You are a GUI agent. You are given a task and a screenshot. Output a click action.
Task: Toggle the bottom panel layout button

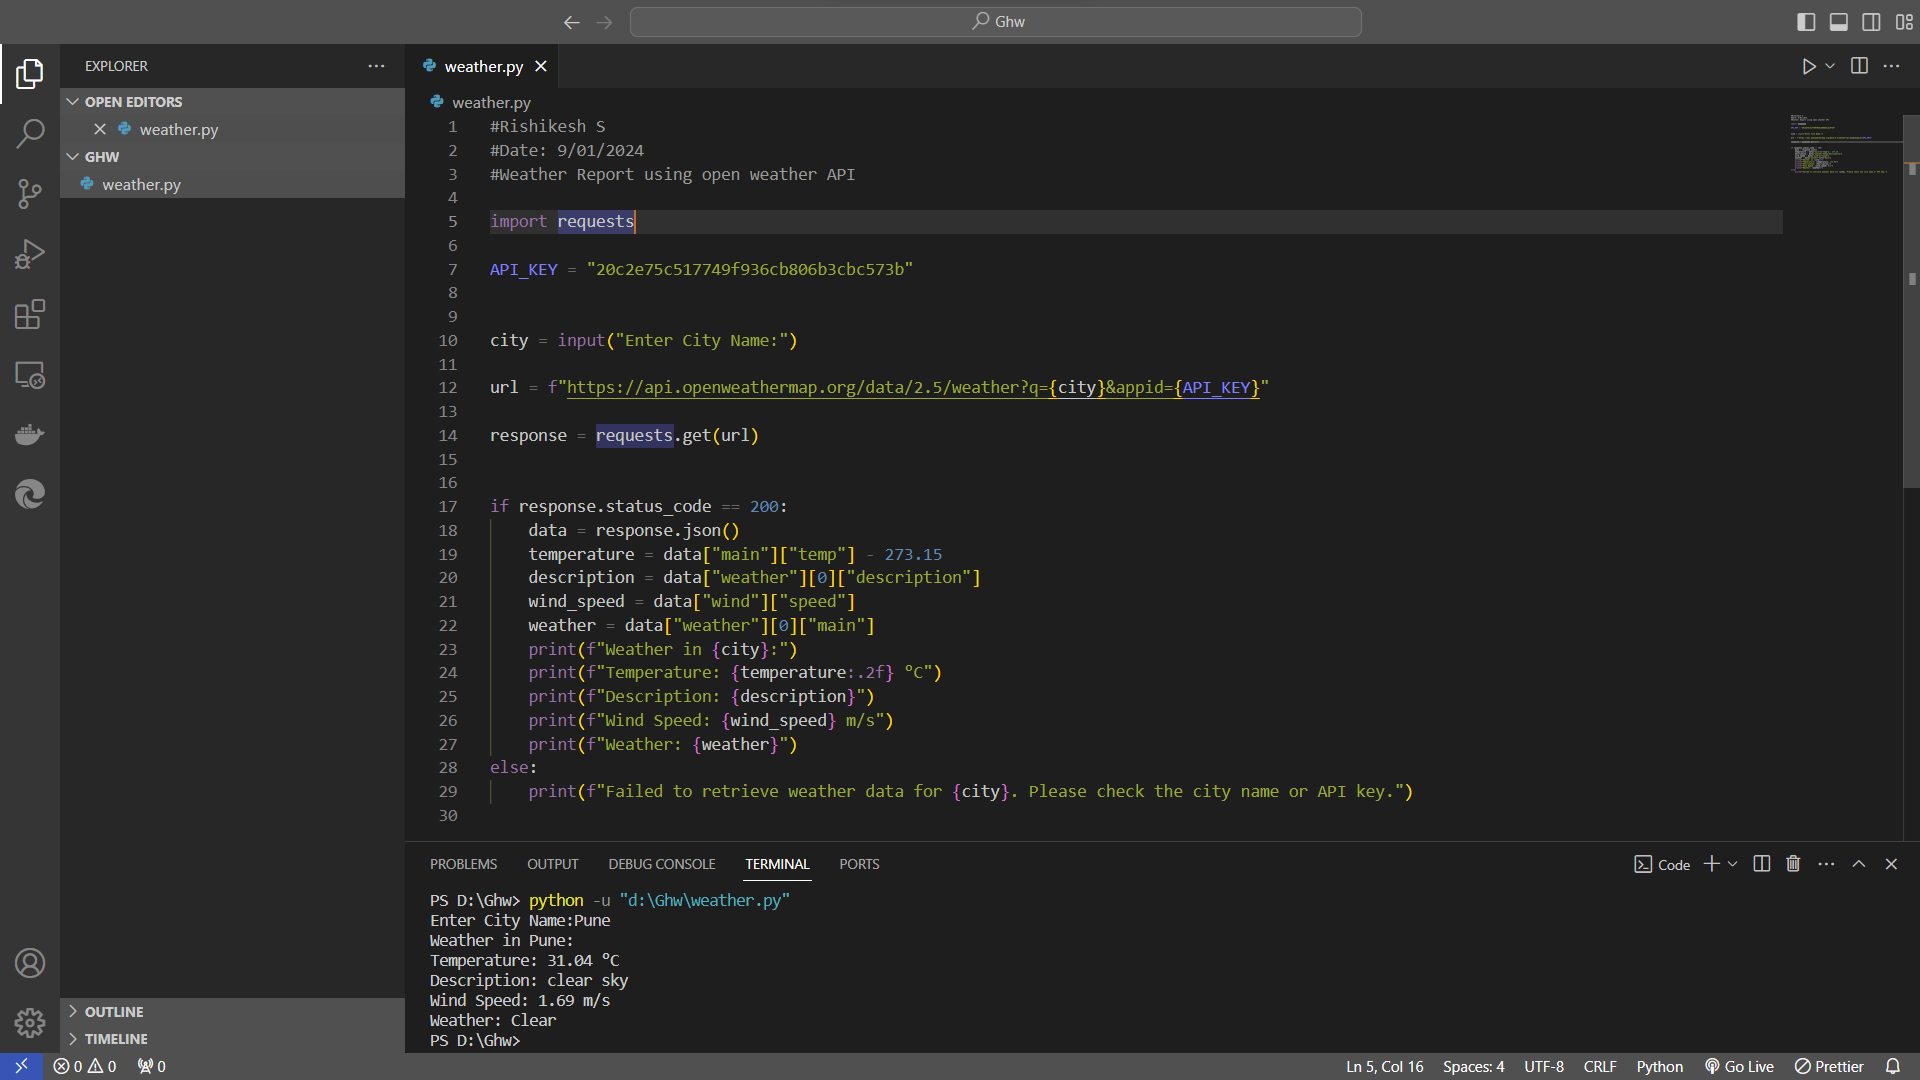(x=1838, y=22)
